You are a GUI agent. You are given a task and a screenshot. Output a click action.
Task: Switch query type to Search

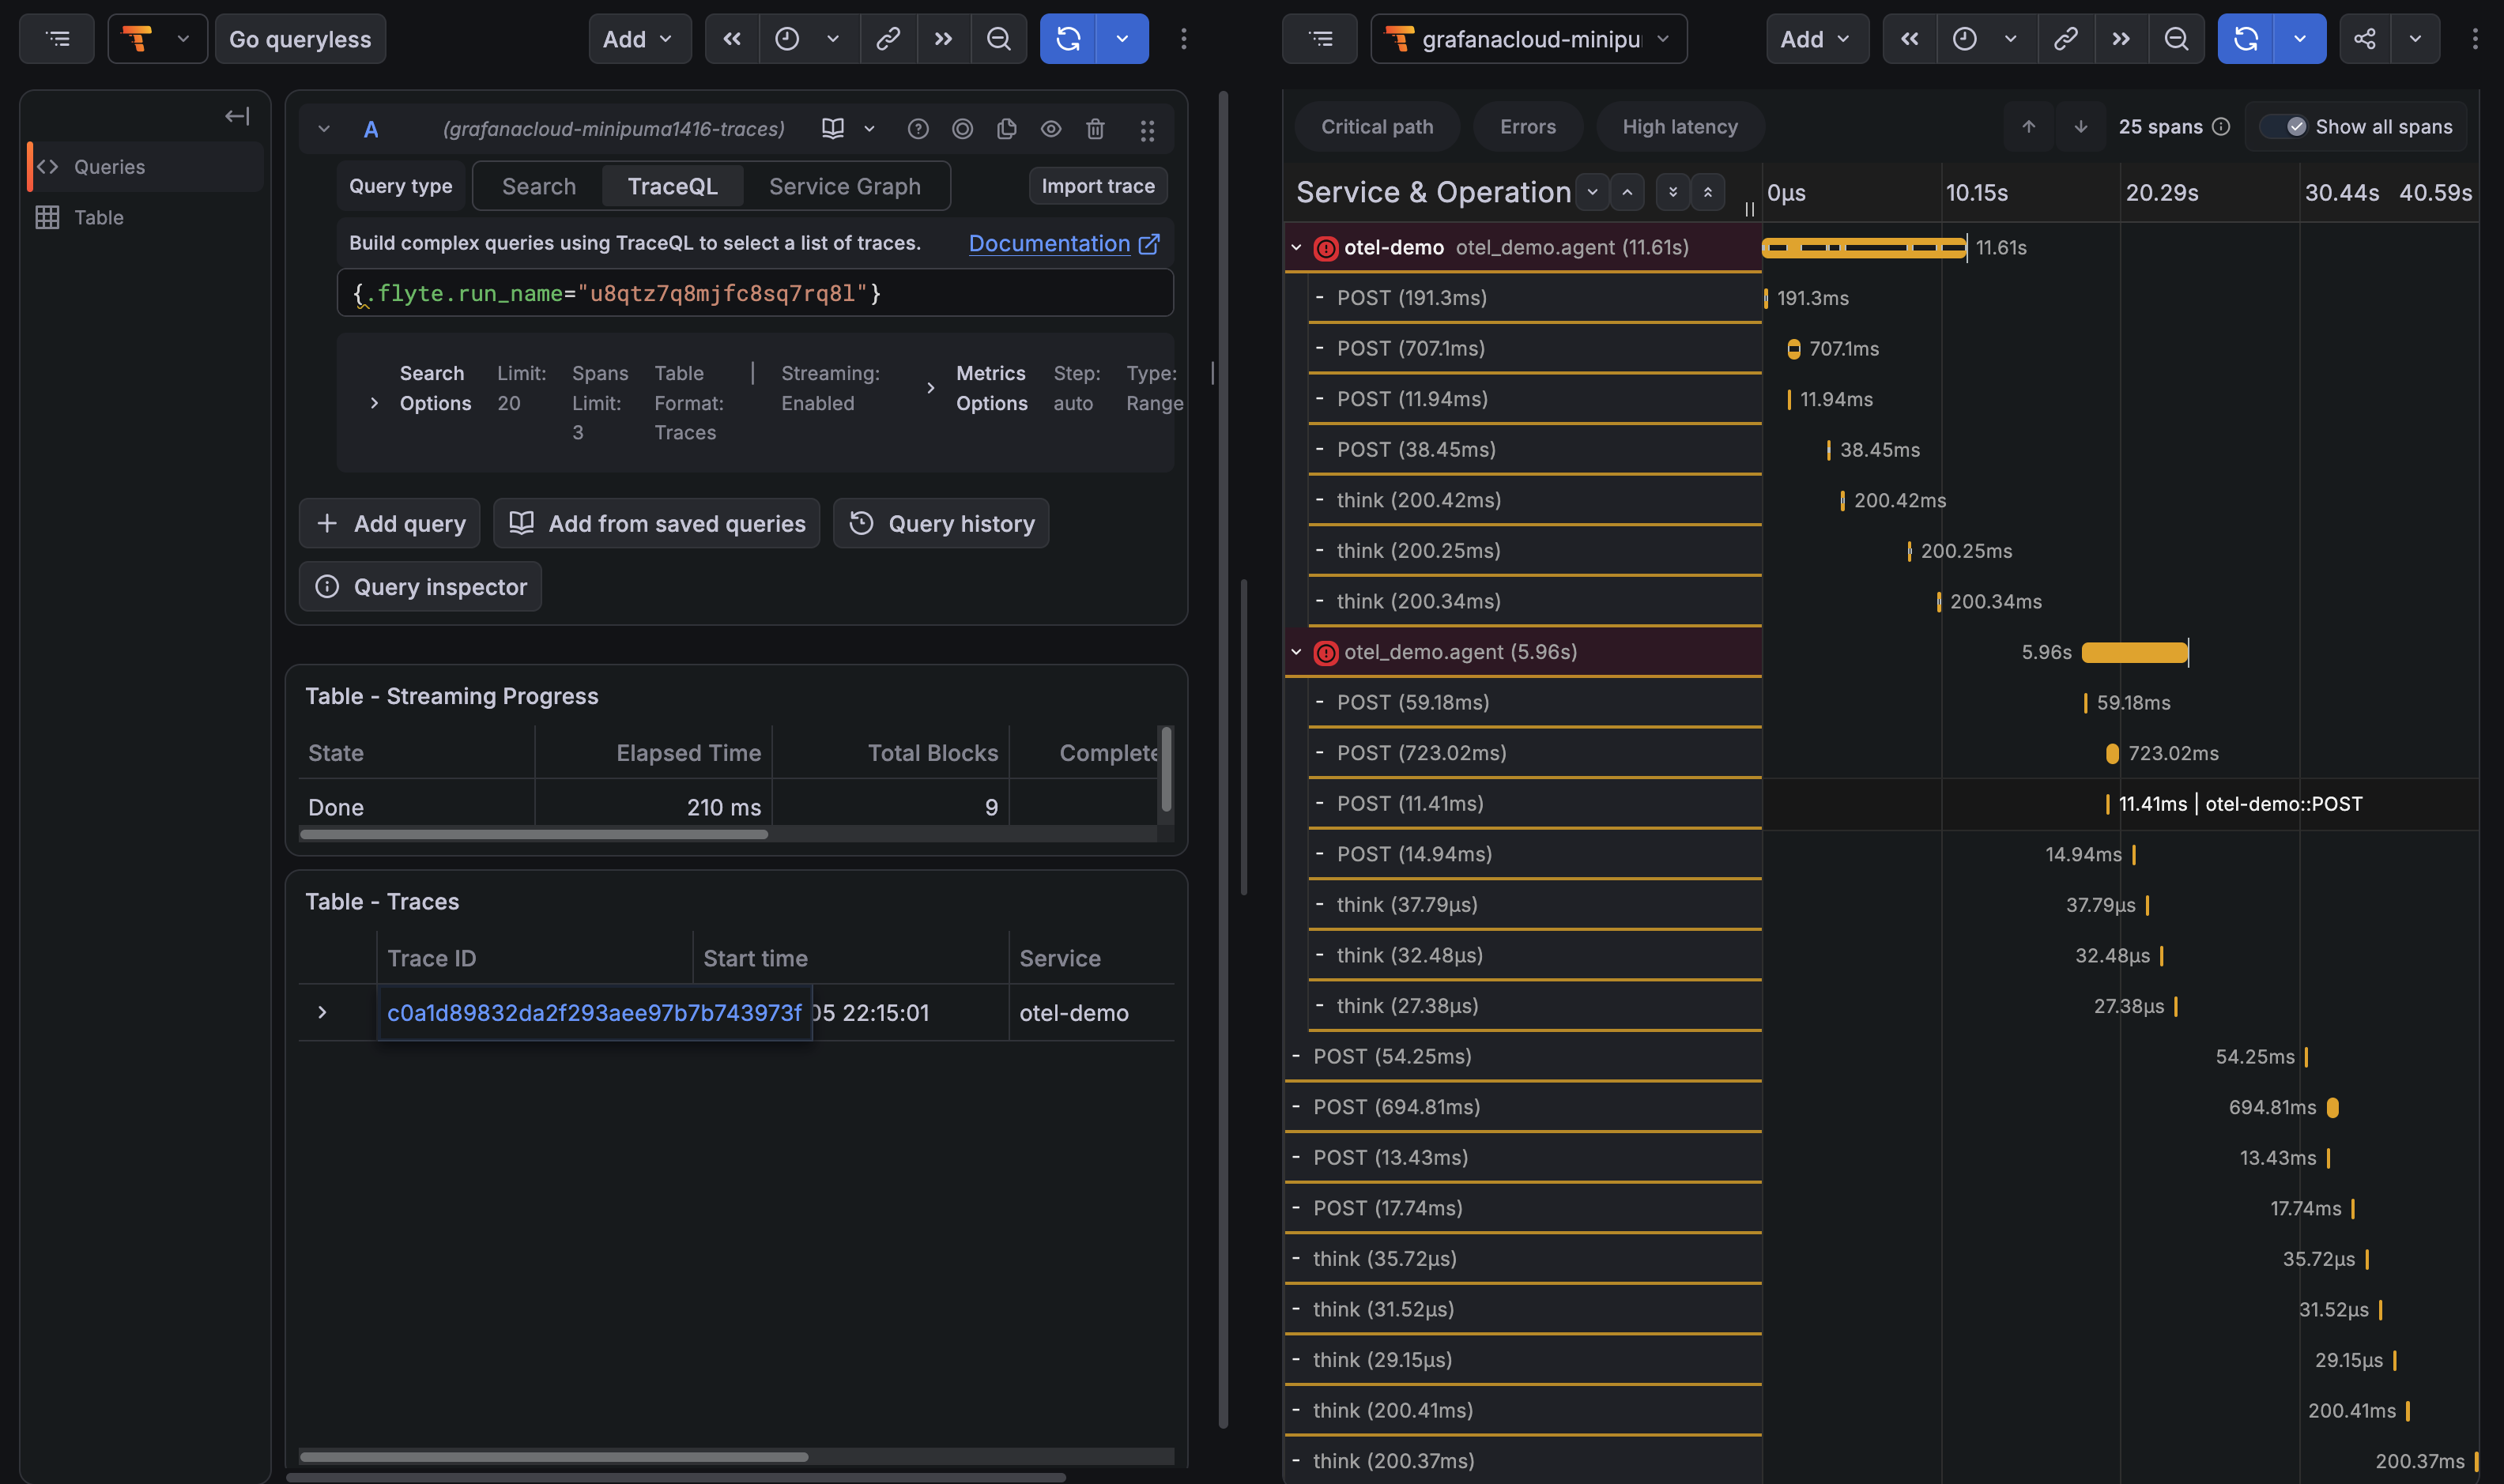[x=539, y=186]
